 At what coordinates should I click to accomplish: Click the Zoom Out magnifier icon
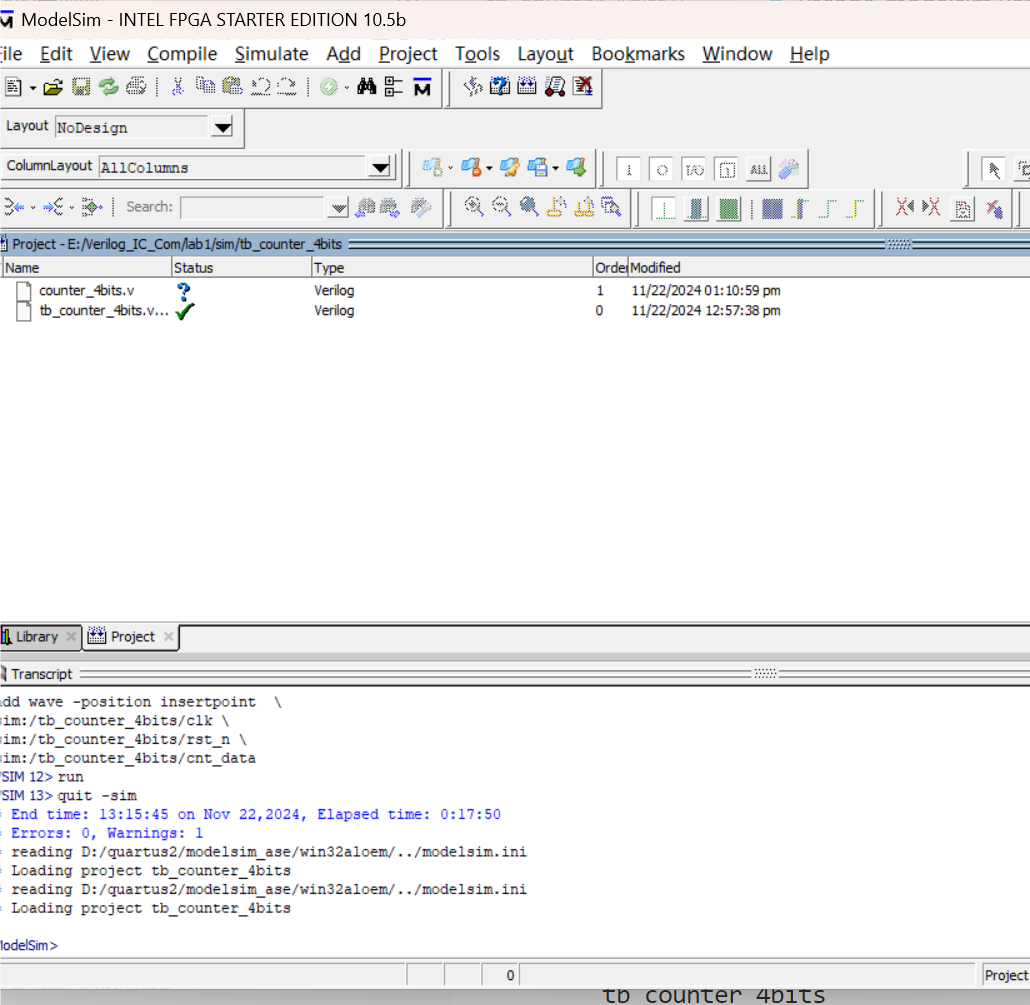tap(501, 207)
